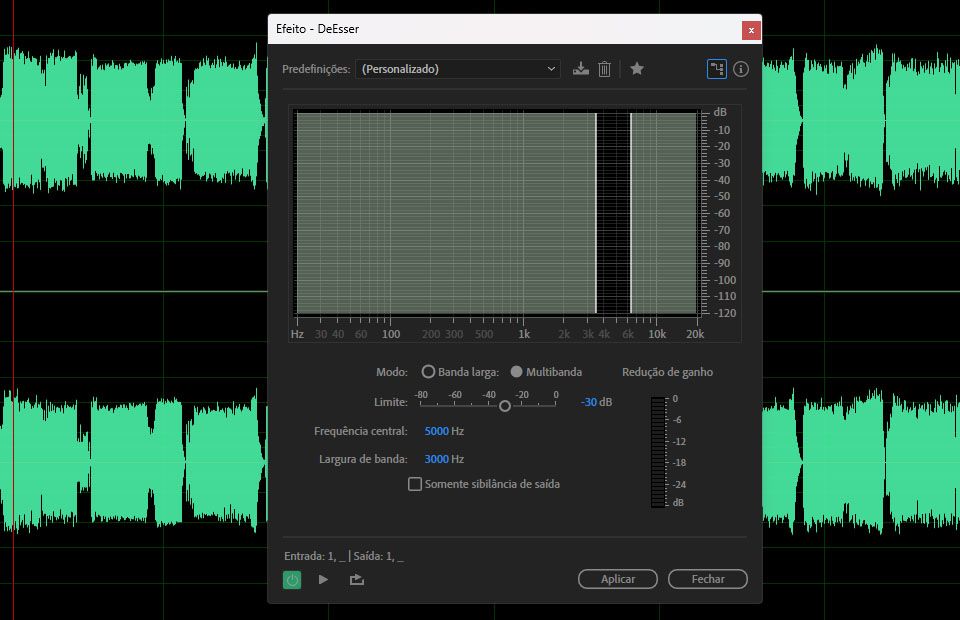Toggle the loop export icon beside play
The image size is (960, 620).
tap(357, 579)
